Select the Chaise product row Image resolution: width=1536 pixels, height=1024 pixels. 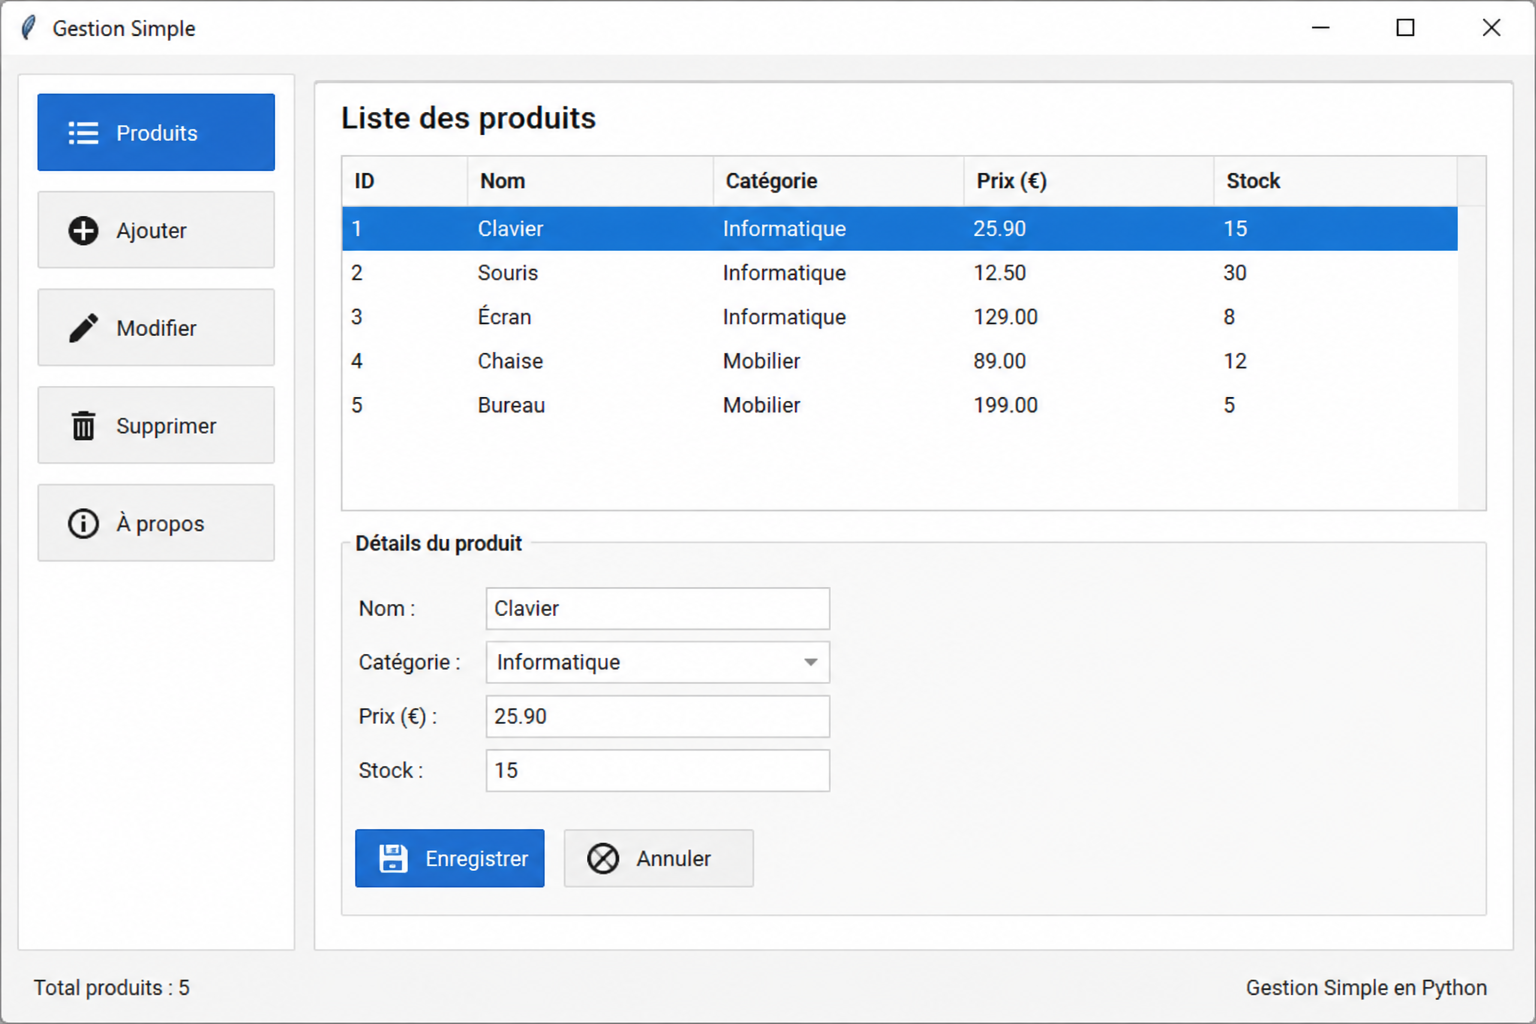[900, 361]
